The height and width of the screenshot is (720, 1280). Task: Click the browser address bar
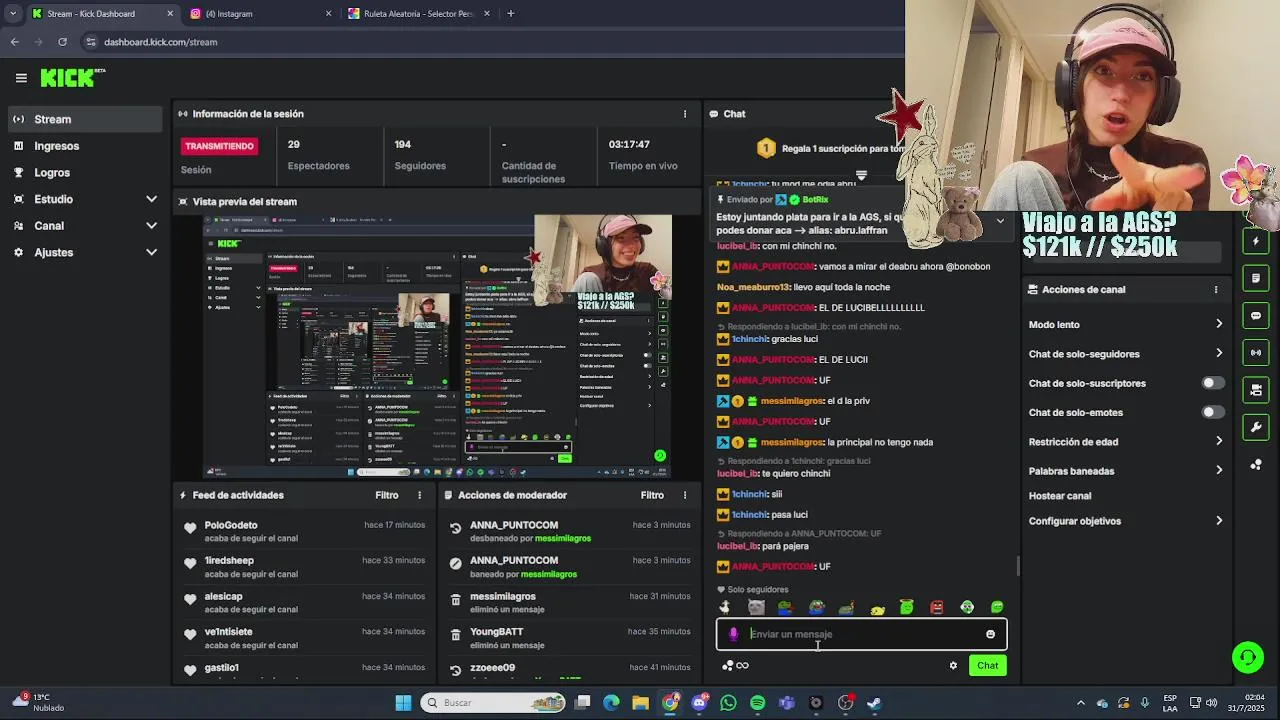tap(490, 42)
